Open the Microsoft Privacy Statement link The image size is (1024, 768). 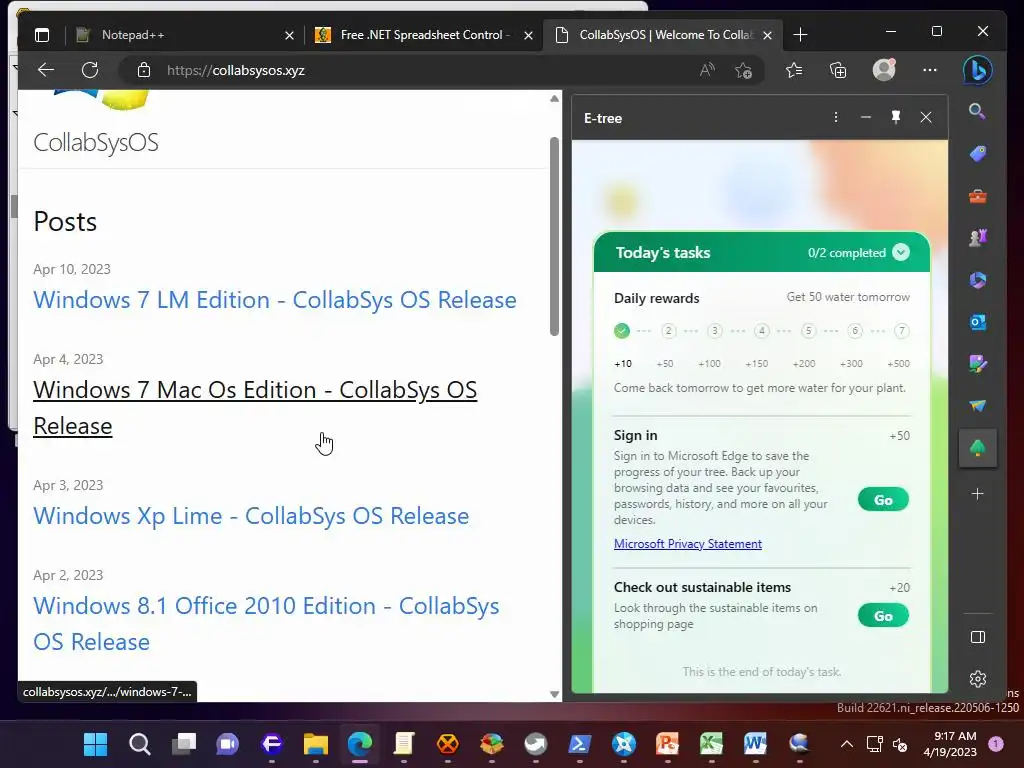click(688, 544)
